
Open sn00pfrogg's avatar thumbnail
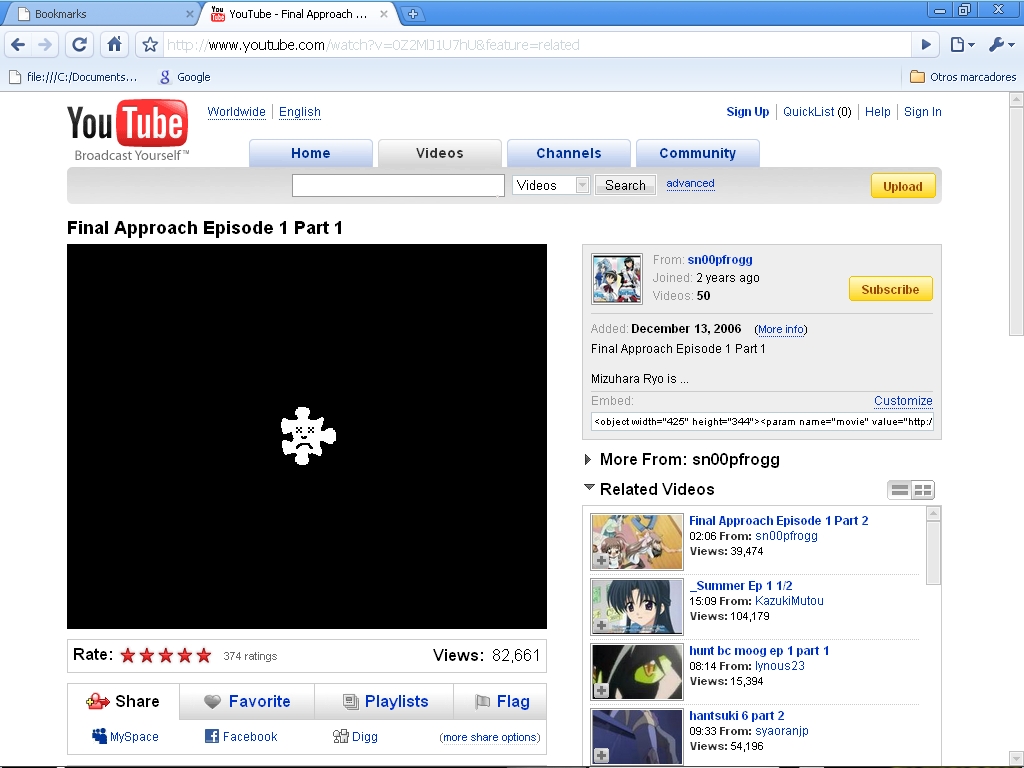pyautogui.click(x=616, y=279)
